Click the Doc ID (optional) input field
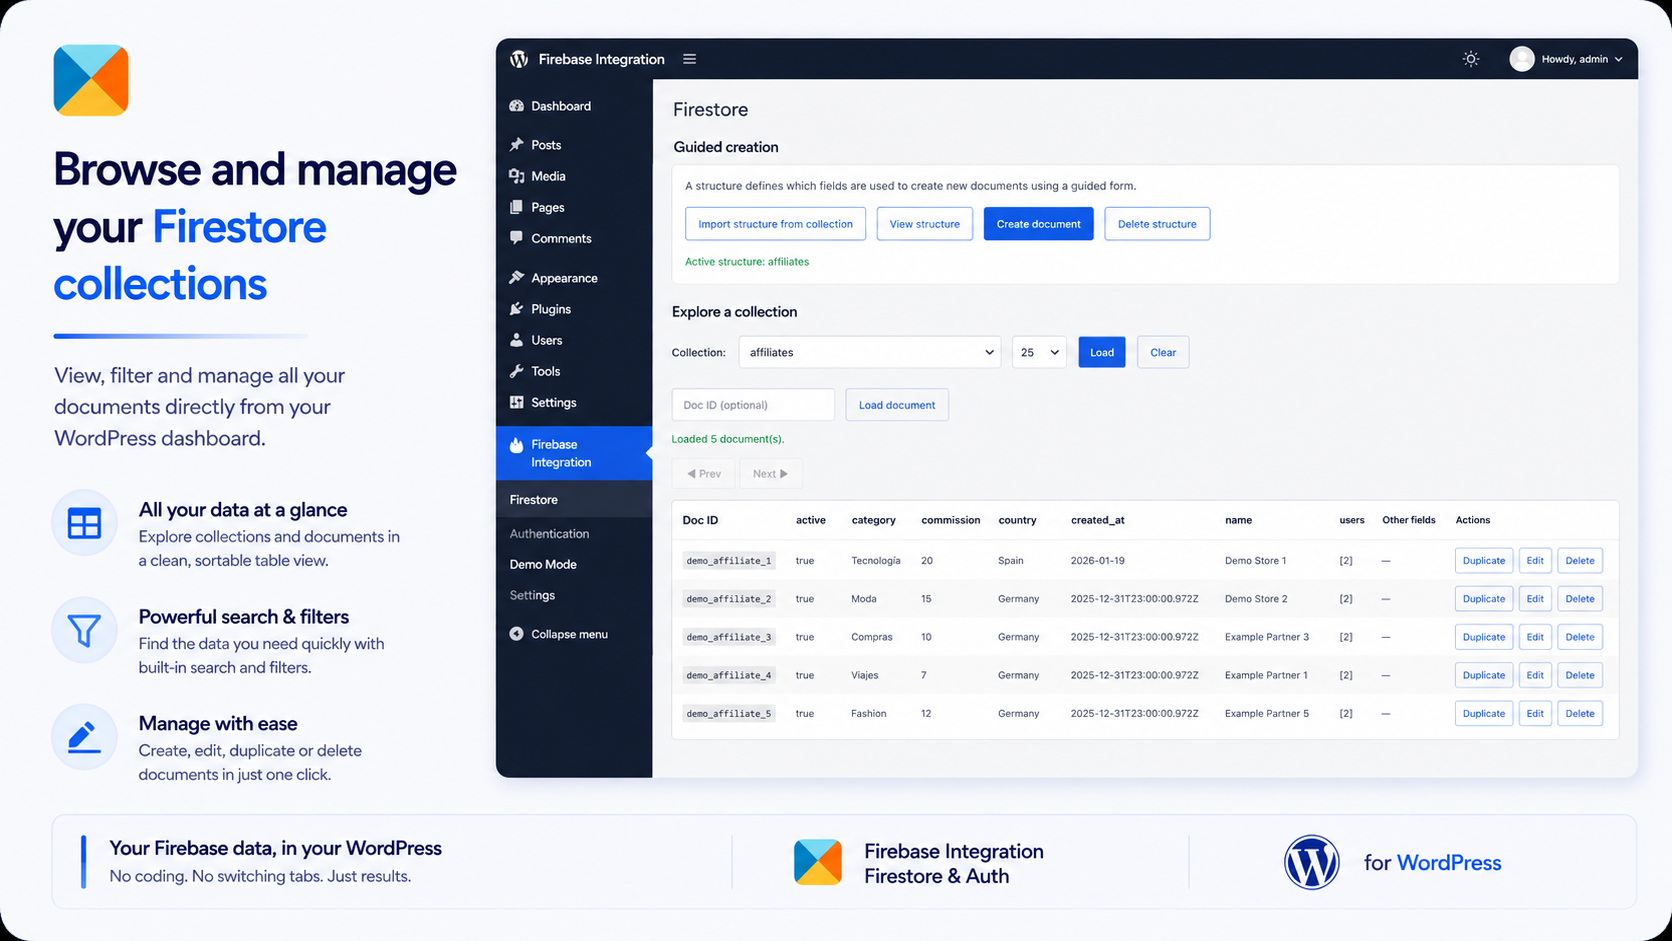Viewport: 1672px width, 941px height. pyautogui.click(x=753, y=405)
